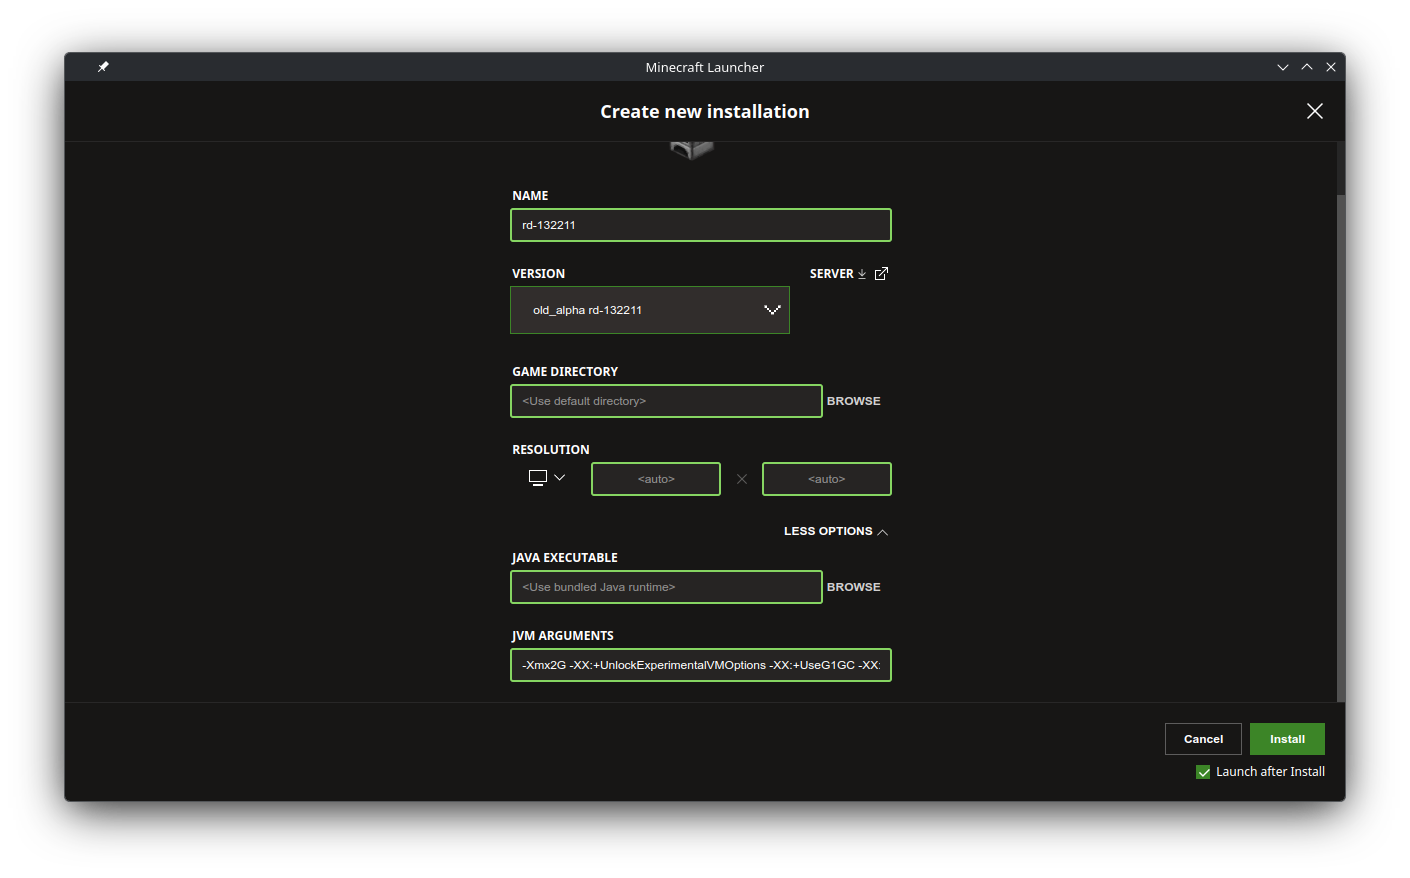Uncheck Launch after Install checkbox
The height and width of the screenshot is (878, 1410).
coord(1203,772)
